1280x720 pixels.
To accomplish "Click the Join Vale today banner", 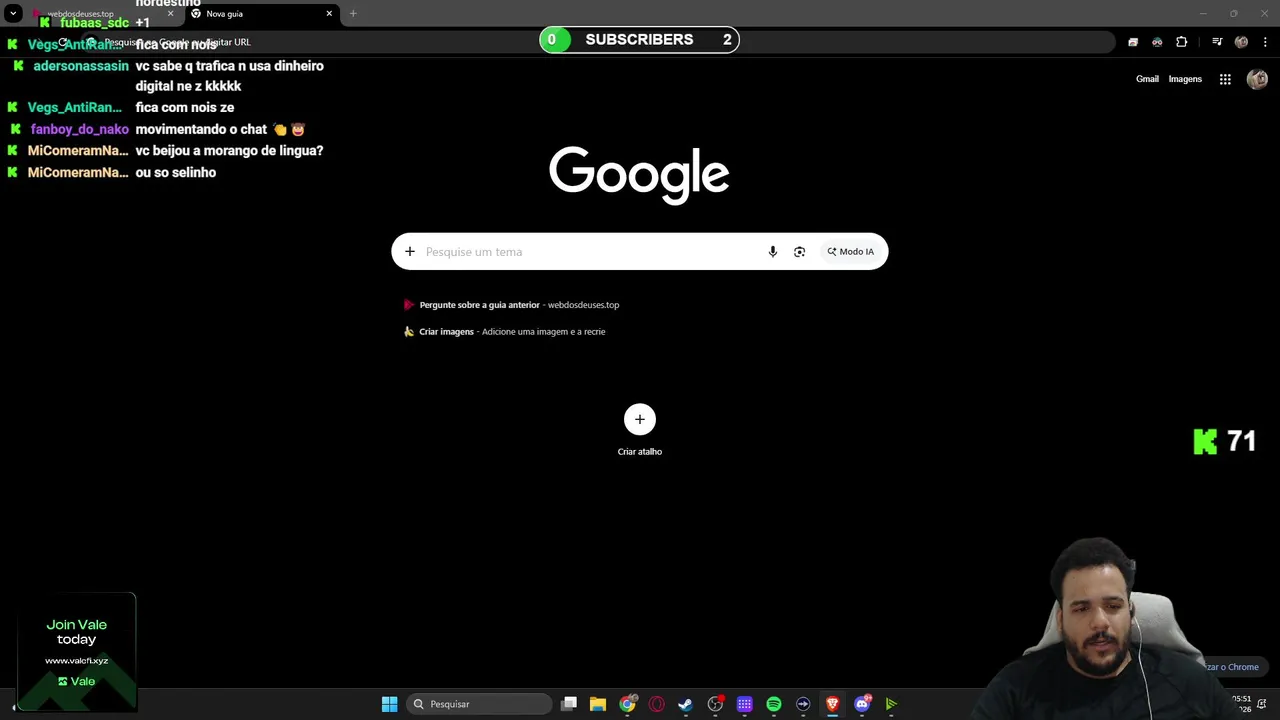I will 77,651.
